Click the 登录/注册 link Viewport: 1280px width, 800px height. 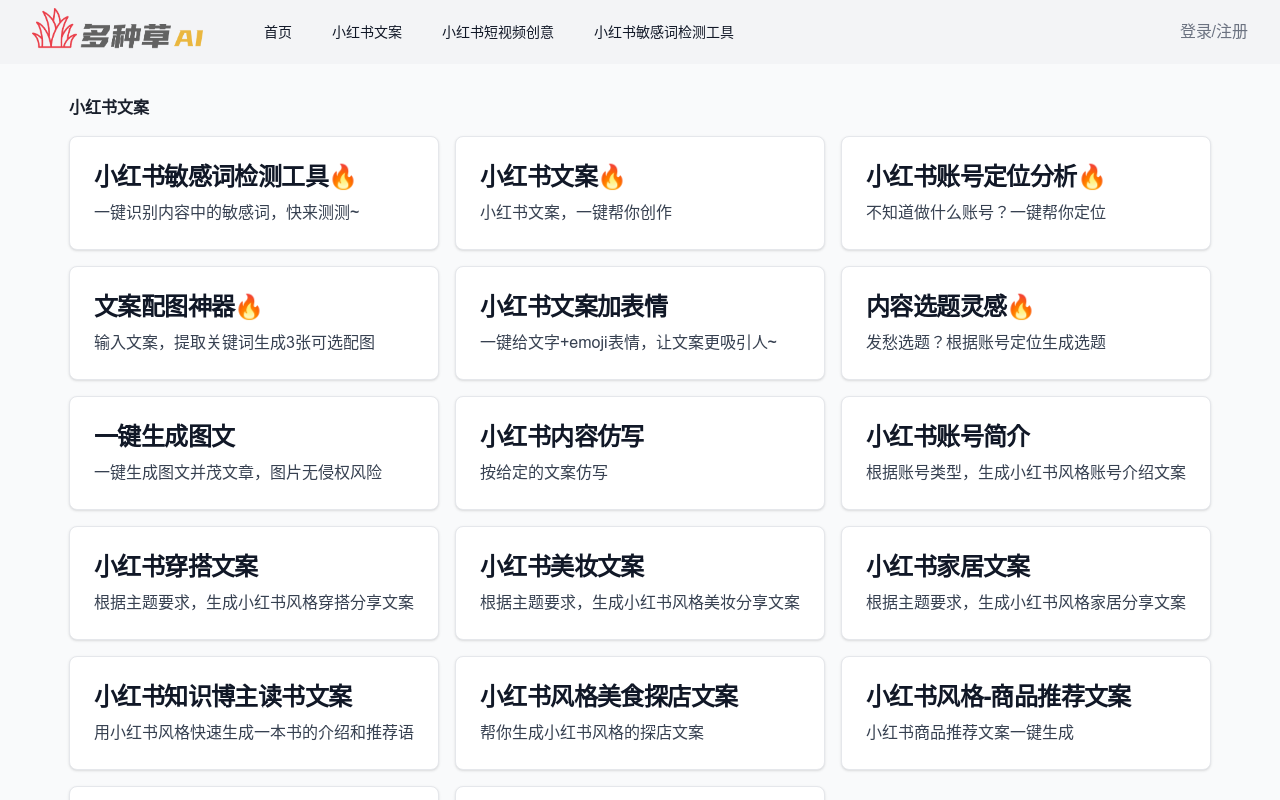point(1214,32)
